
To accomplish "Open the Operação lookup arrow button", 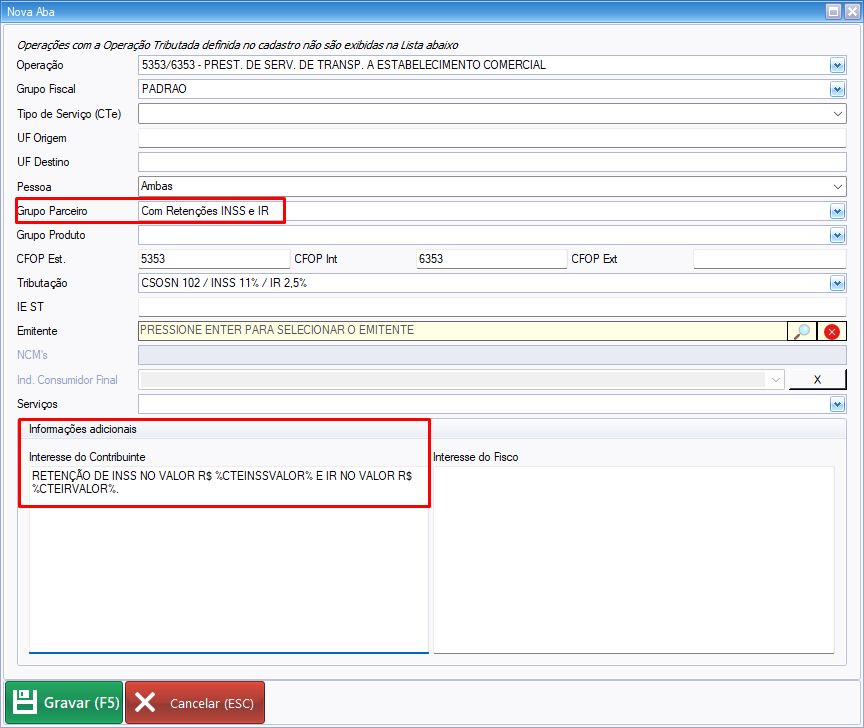I will (x=837, y=66).
